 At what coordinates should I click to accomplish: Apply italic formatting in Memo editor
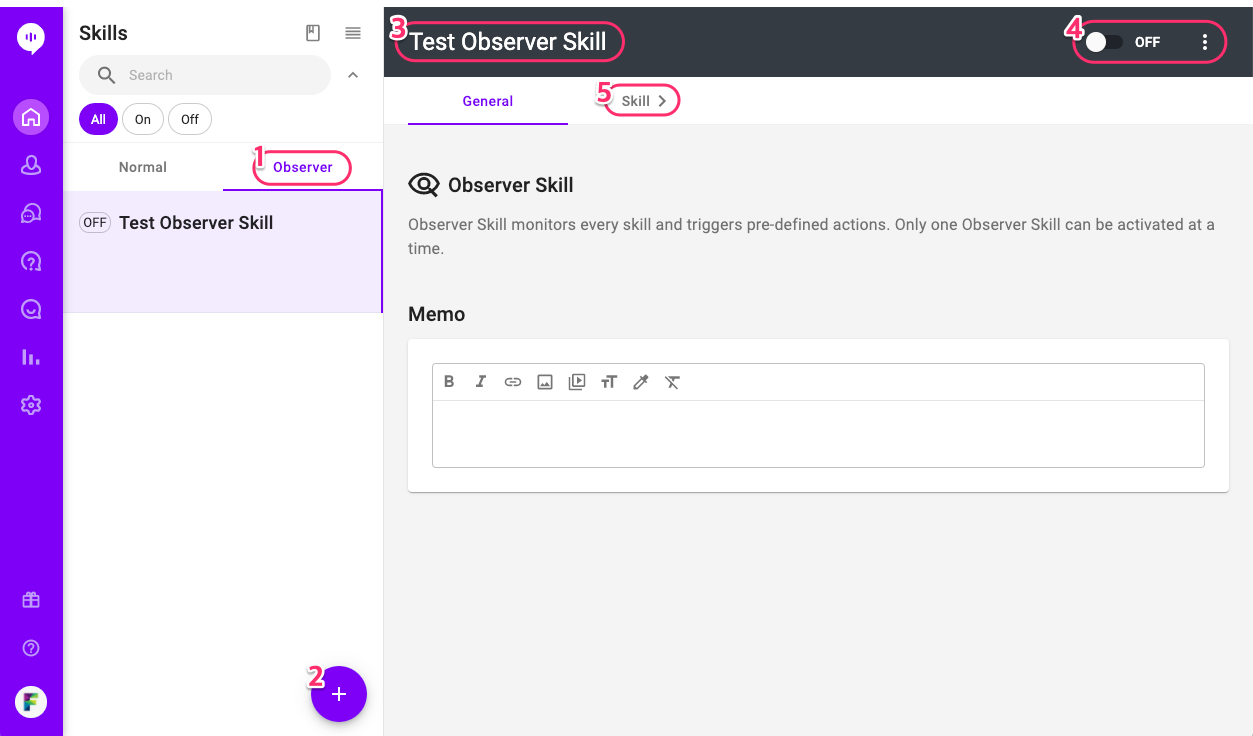481,382
